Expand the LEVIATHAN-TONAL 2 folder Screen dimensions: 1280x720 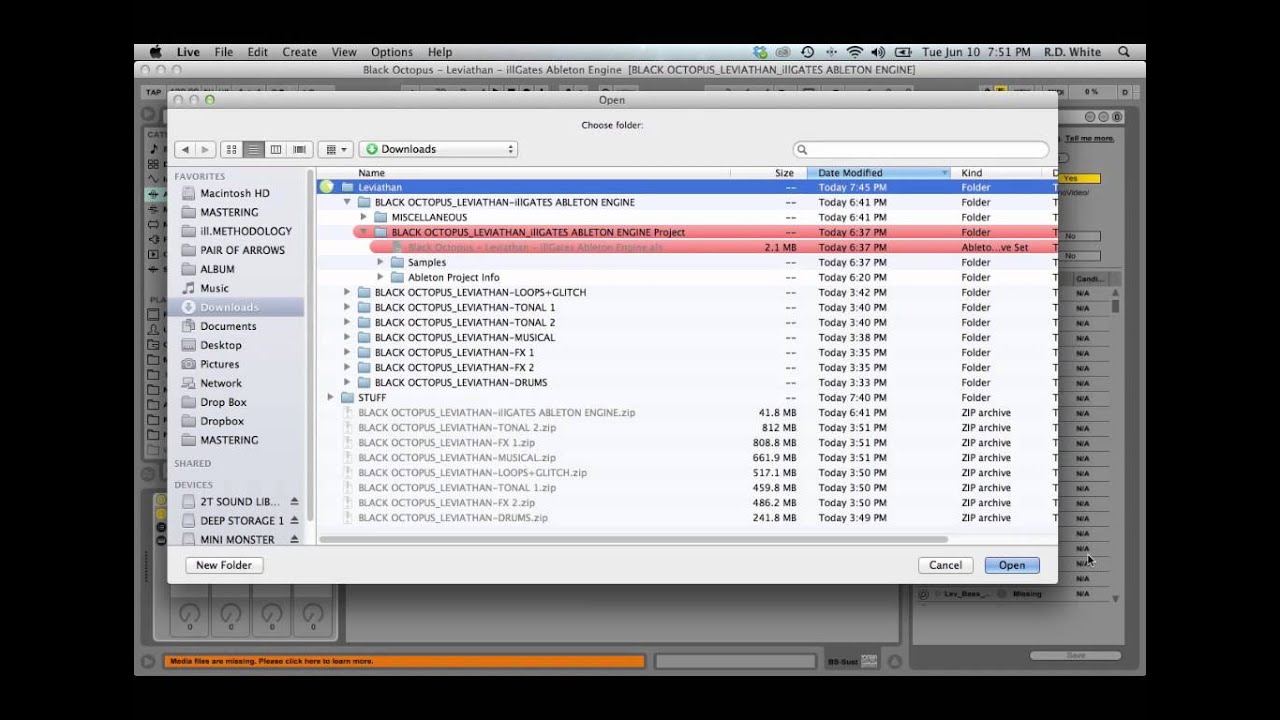coord(347,322)
